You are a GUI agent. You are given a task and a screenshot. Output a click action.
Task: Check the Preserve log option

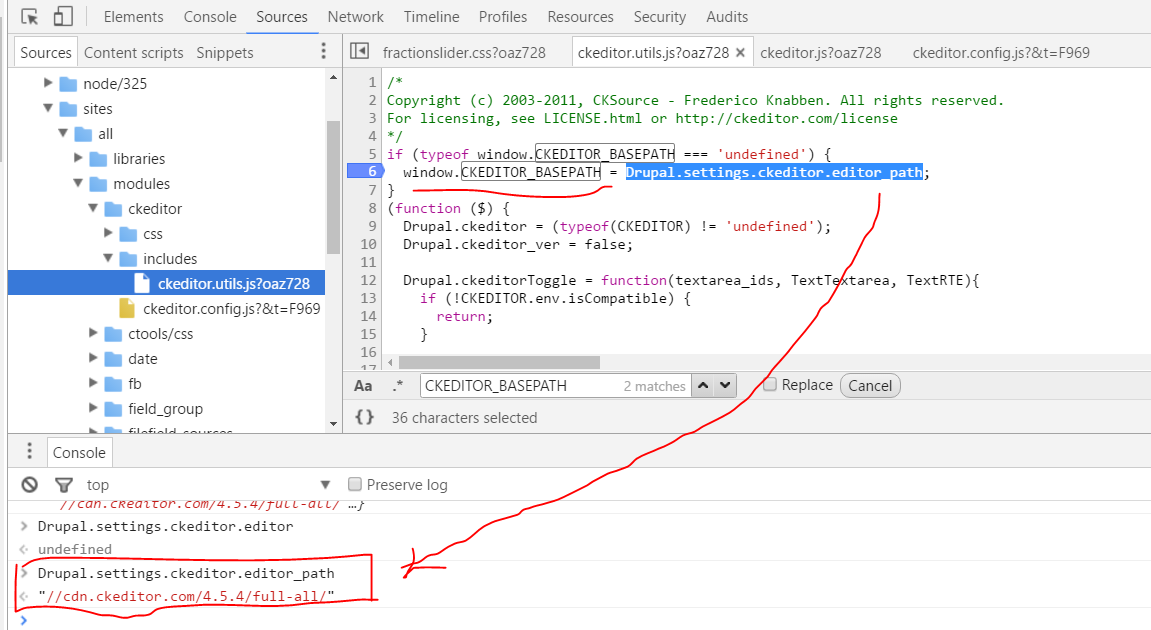pos(354,485)
